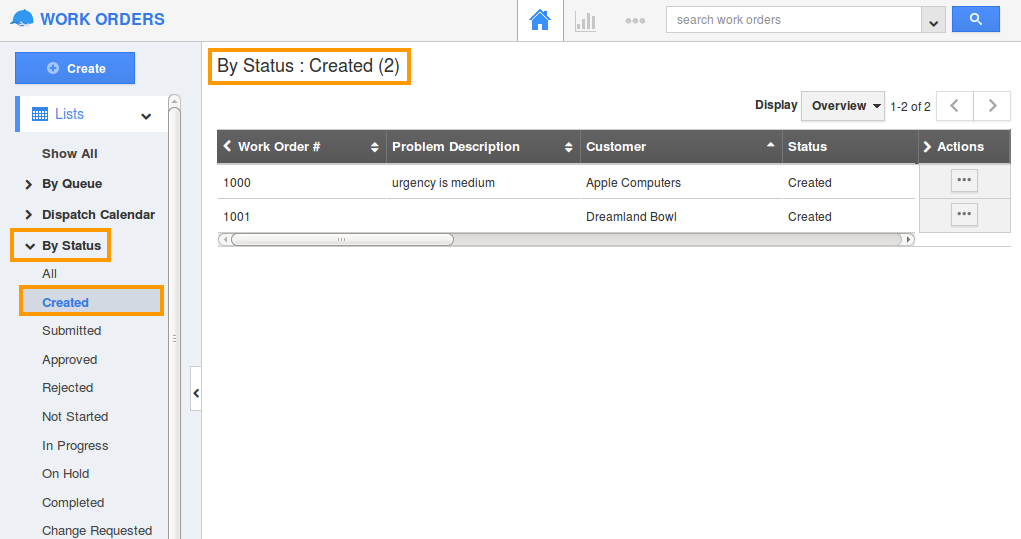Expand the By Queue tree item
The width and height of the screenshot is (1021, 539).
click(28, 184)
